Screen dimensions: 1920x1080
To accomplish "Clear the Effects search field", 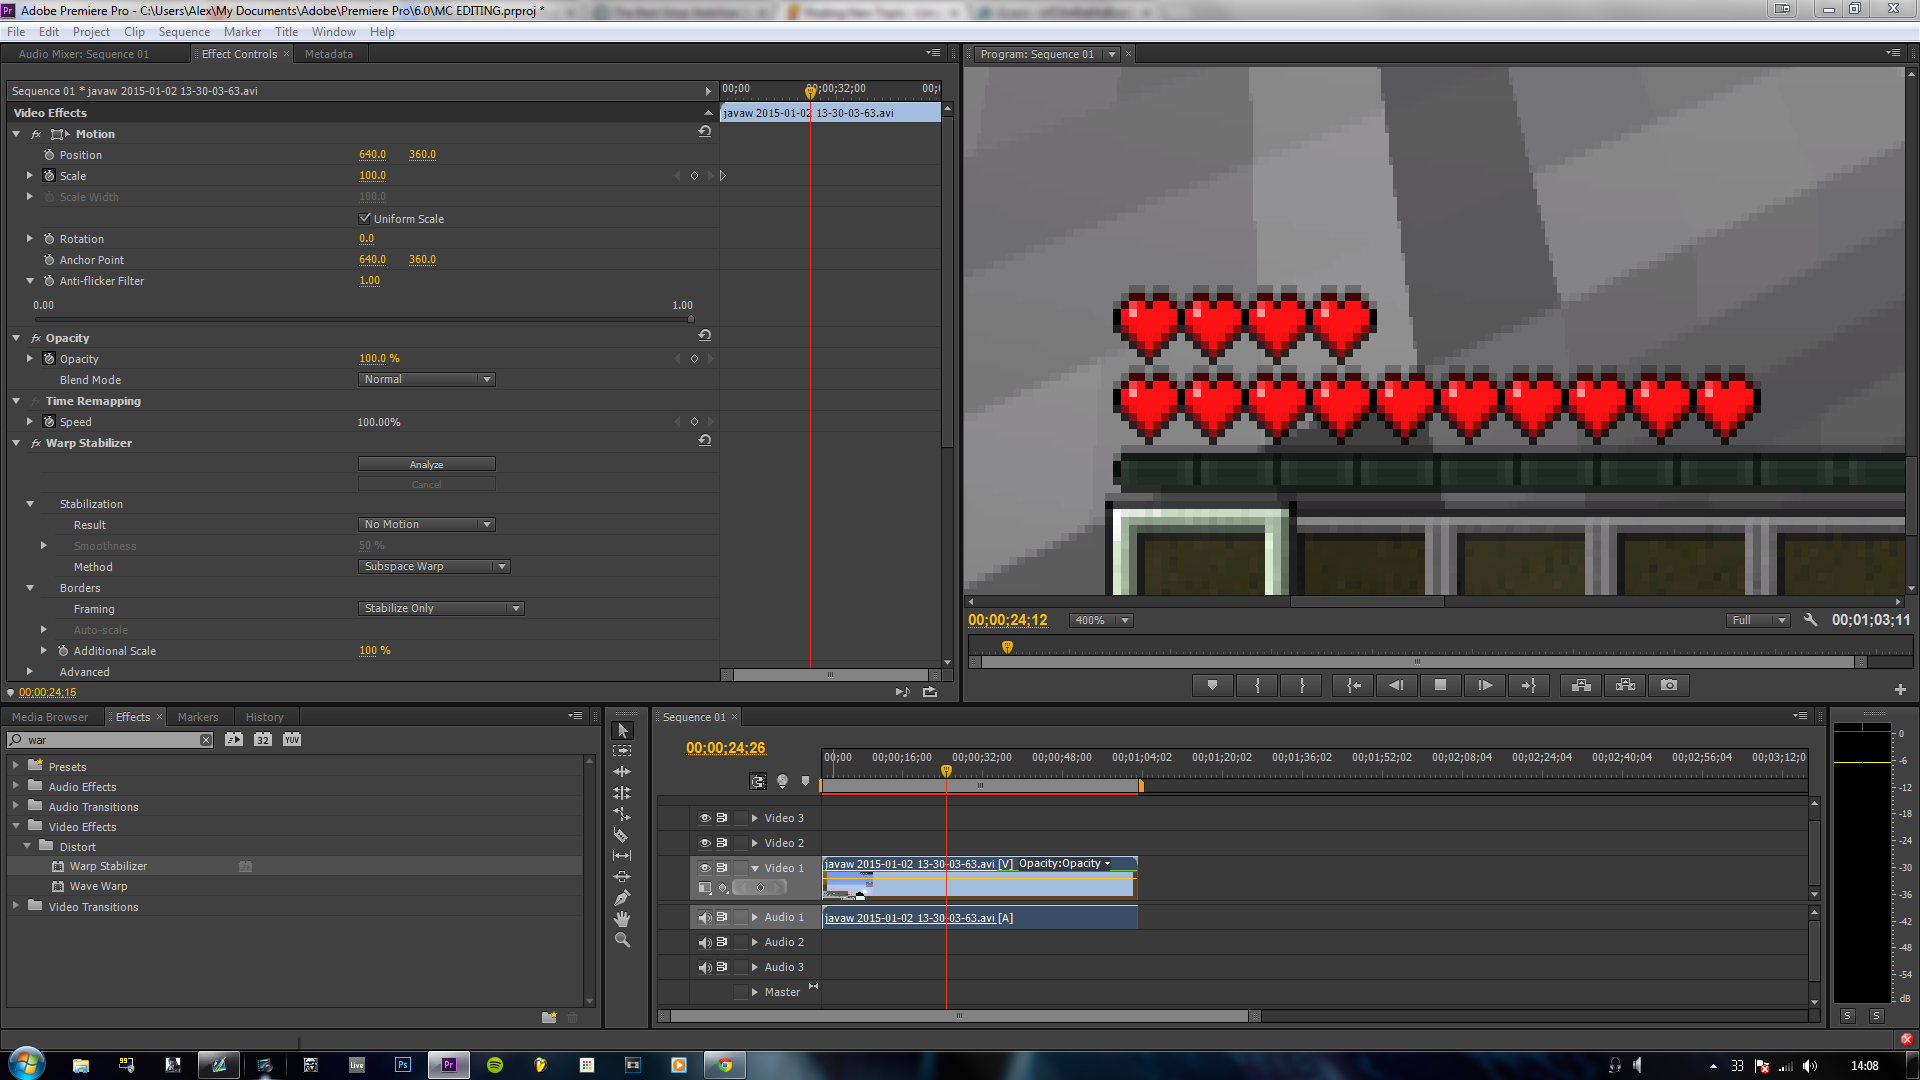I will pyautogui.click(x=205, y=740).
